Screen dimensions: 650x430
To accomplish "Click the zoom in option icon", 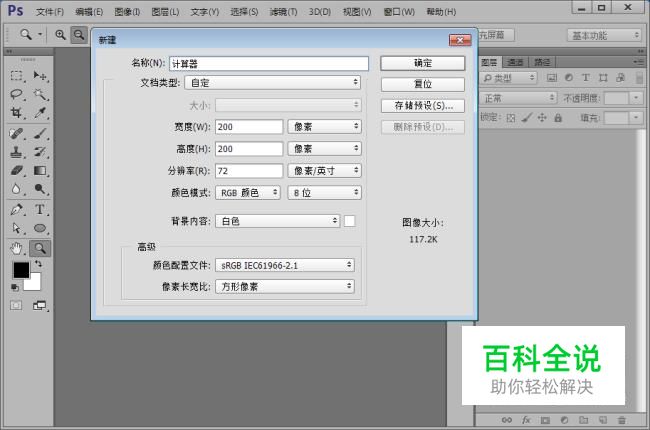I will coord(61,35).
